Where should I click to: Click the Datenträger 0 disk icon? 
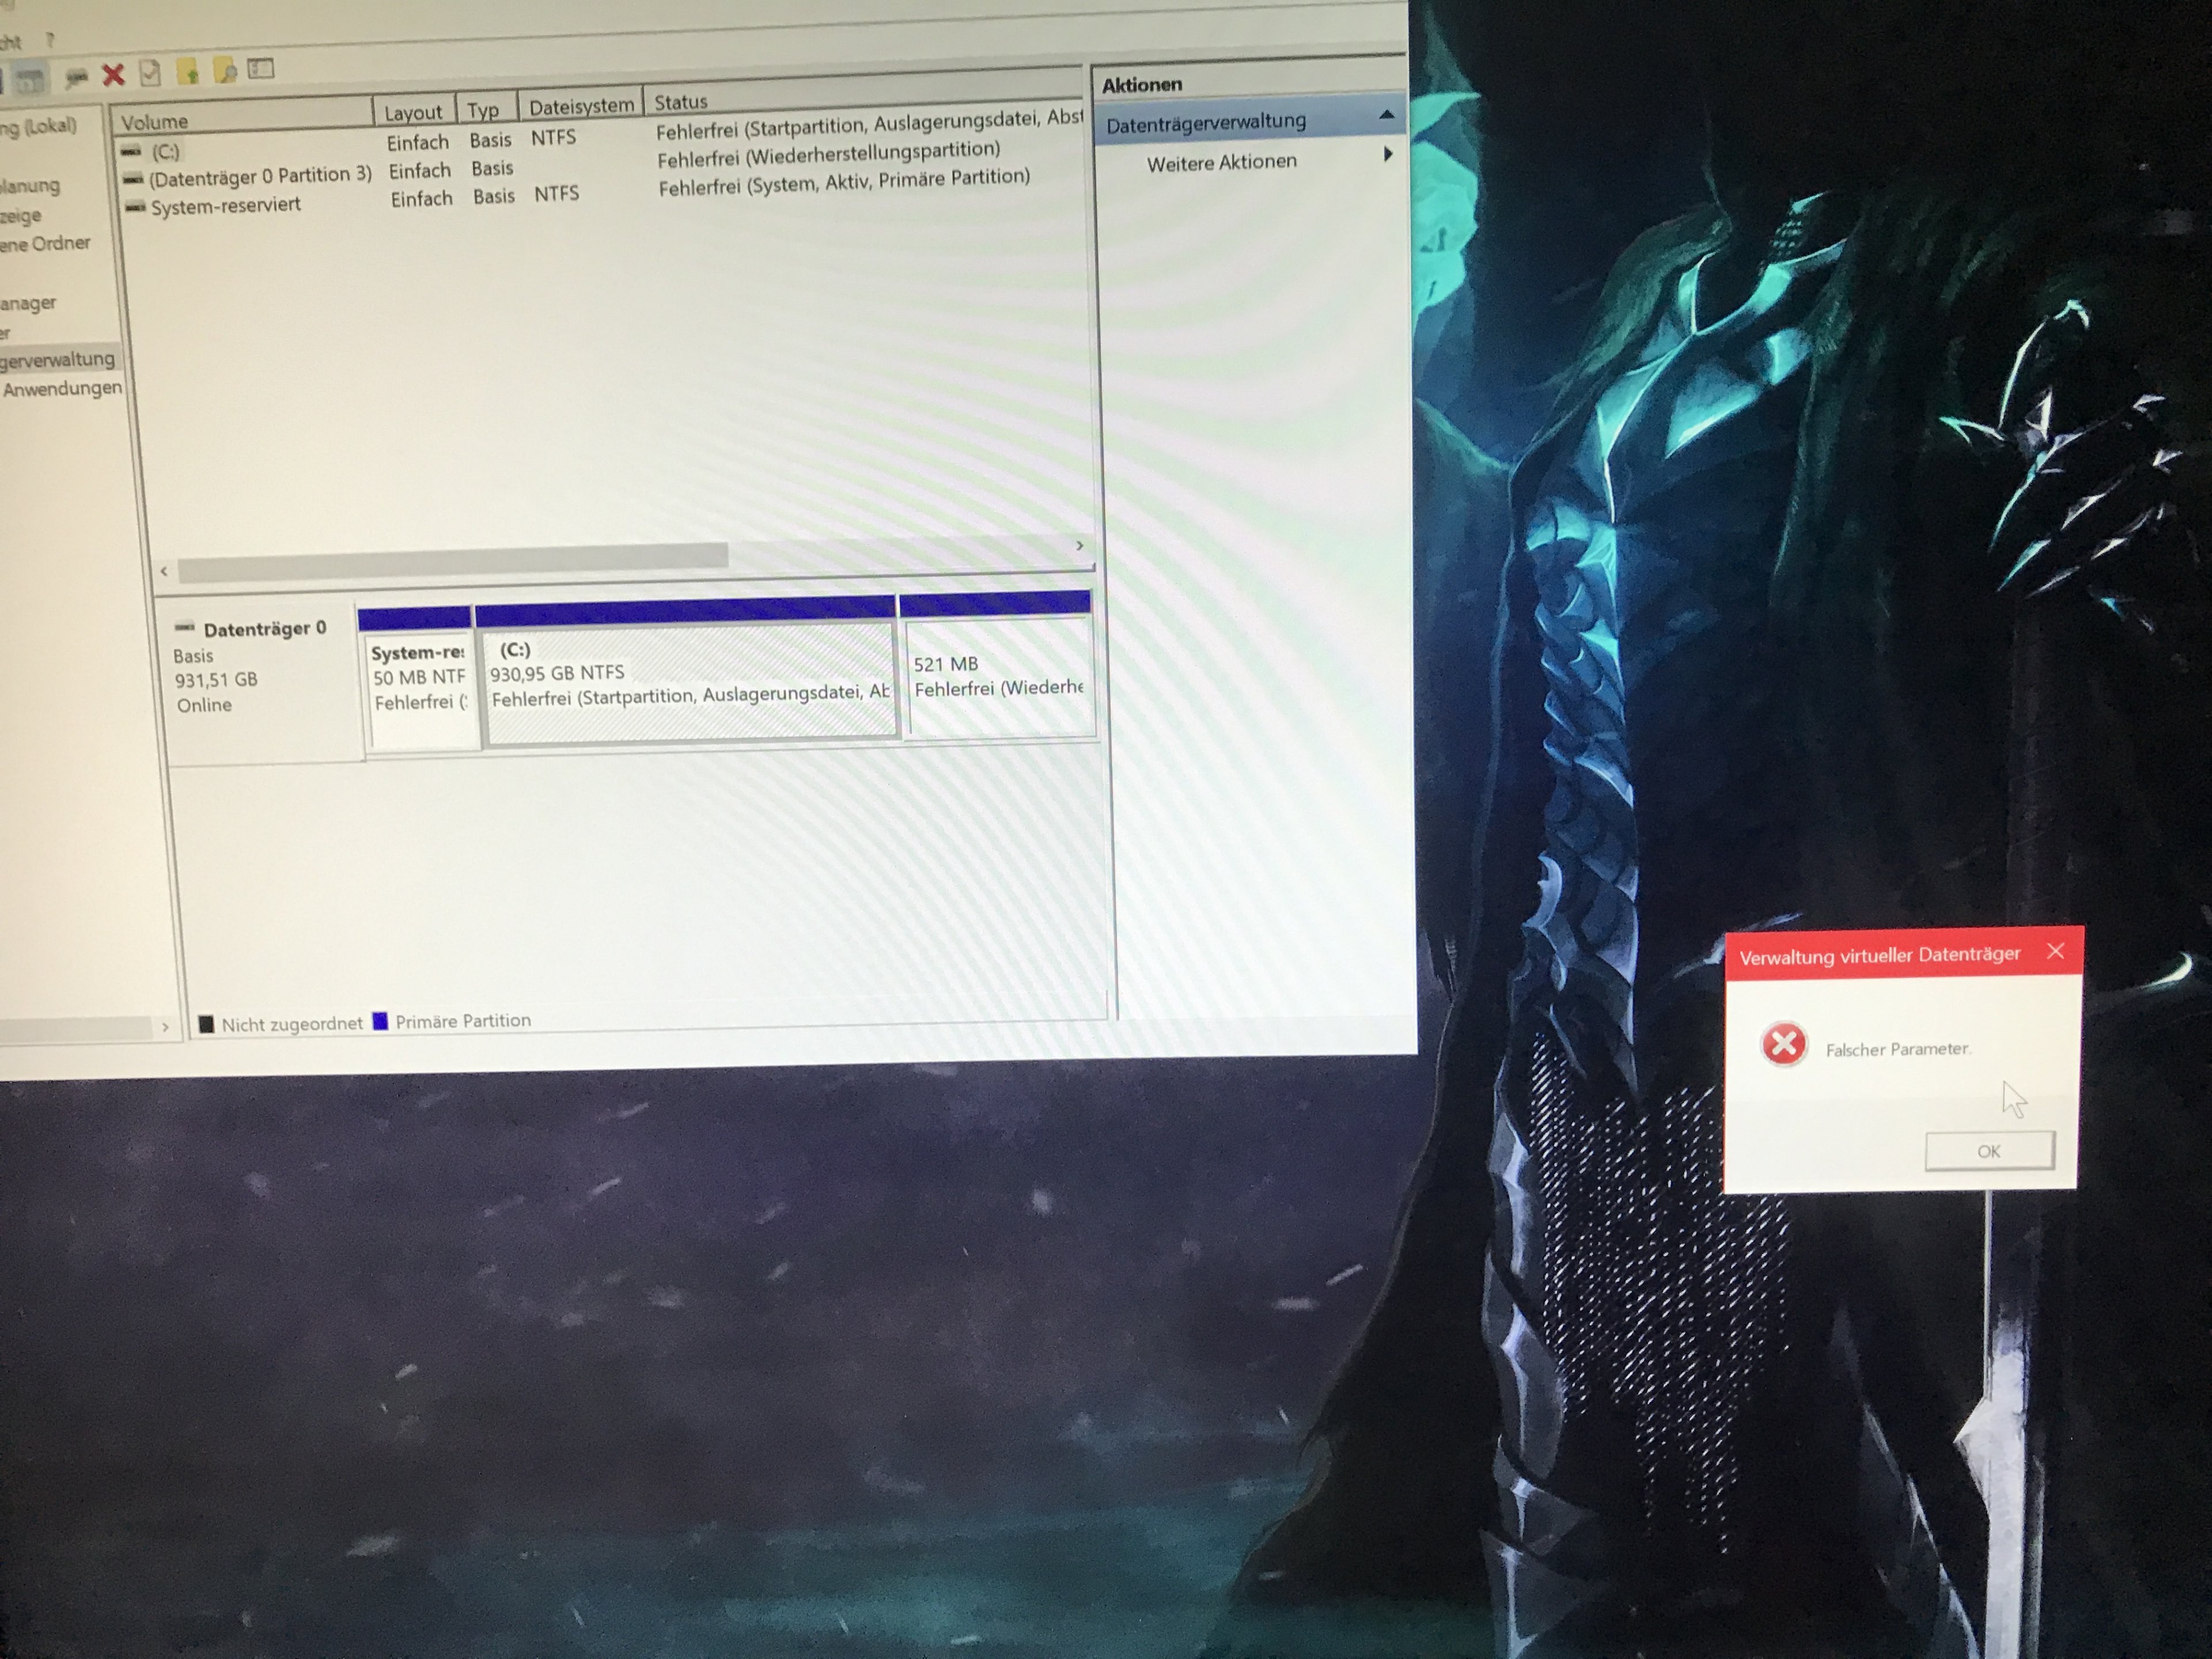coord(184,628)
